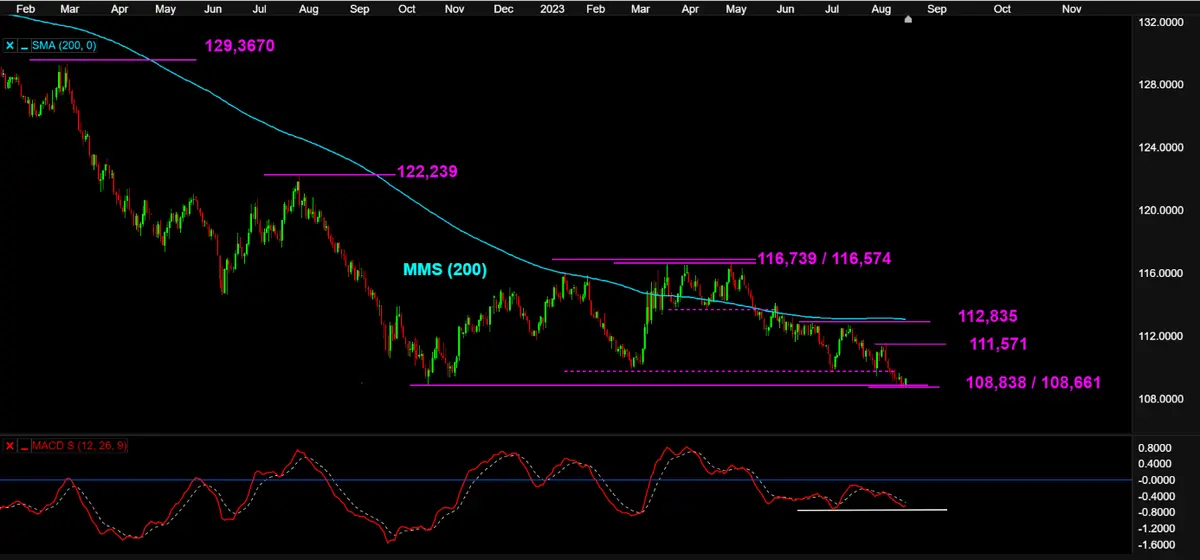
Task: Select the 129,3670 resistance label
Action: click(x=239, y=46)
